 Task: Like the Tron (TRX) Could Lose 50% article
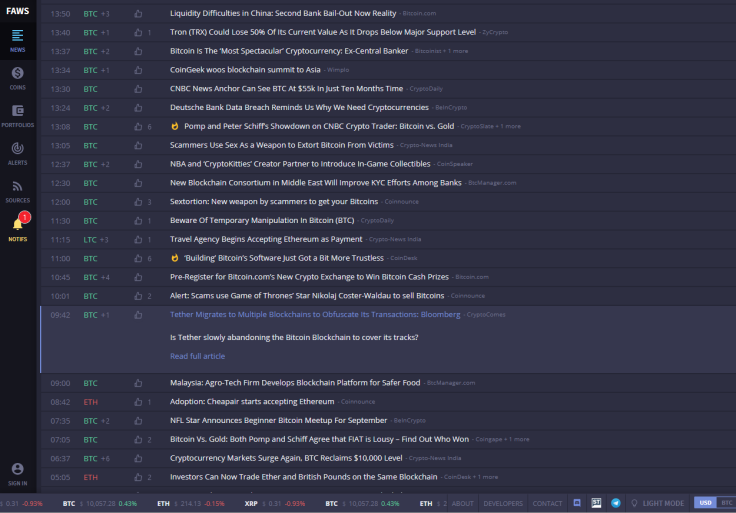pyautogui.click(x=138, y=32)
